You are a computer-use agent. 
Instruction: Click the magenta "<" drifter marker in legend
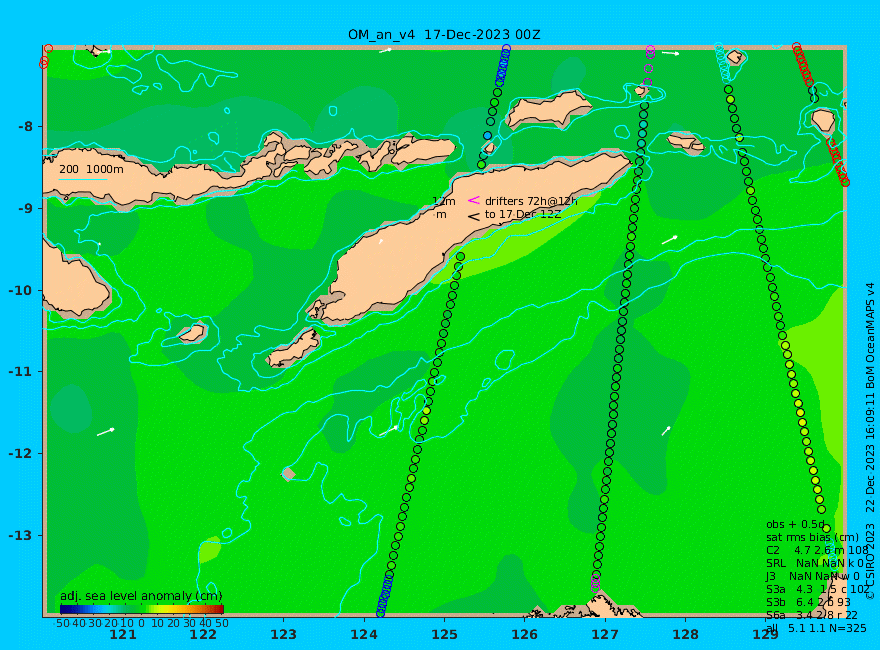(x=474, y=200)
